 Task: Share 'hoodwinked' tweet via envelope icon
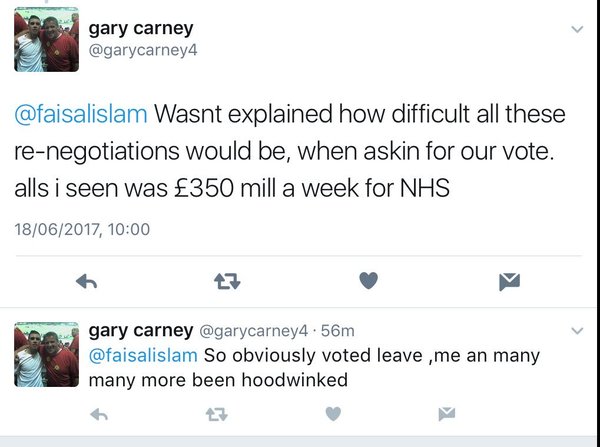click(447, 413)
